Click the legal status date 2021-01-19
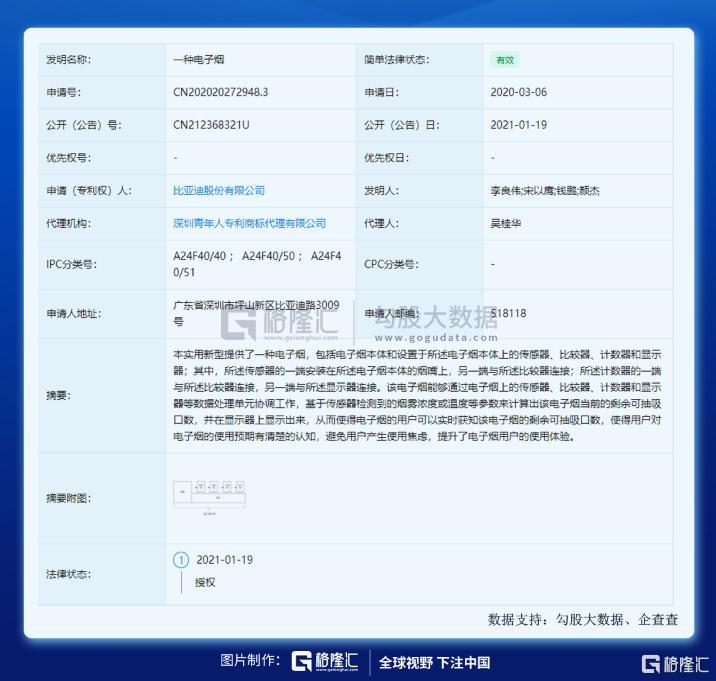Screen dimensions: 716x681 point(224,560)
